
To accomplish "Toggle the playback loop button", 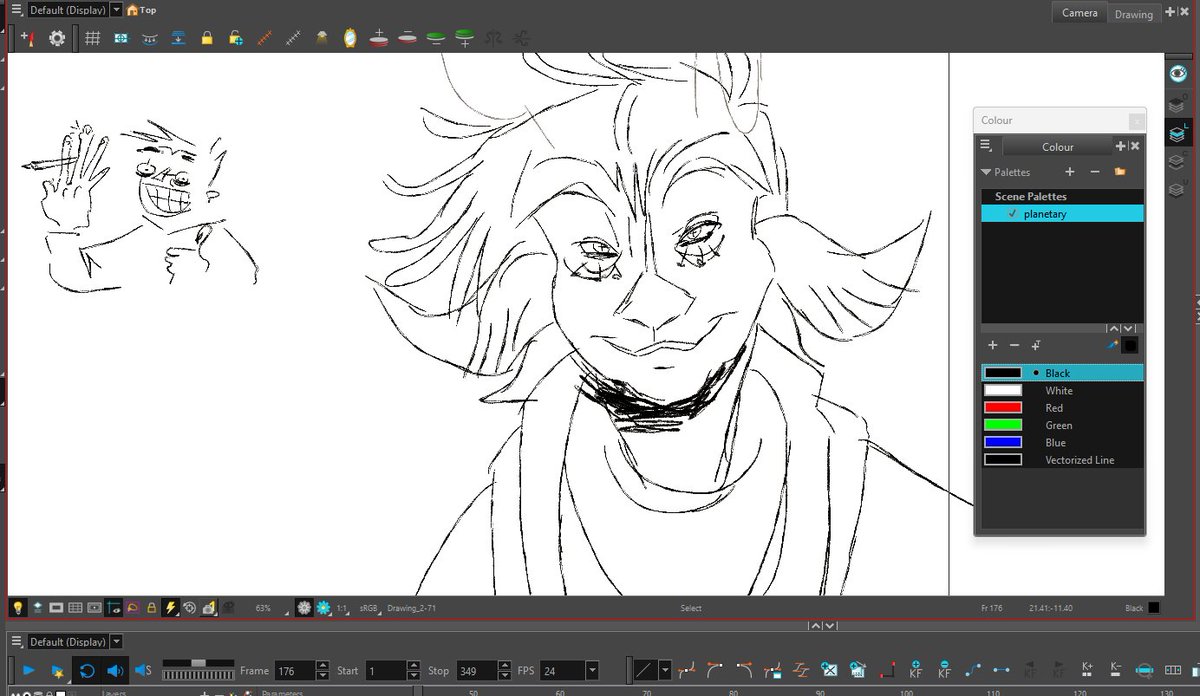I will click(86, 670).
